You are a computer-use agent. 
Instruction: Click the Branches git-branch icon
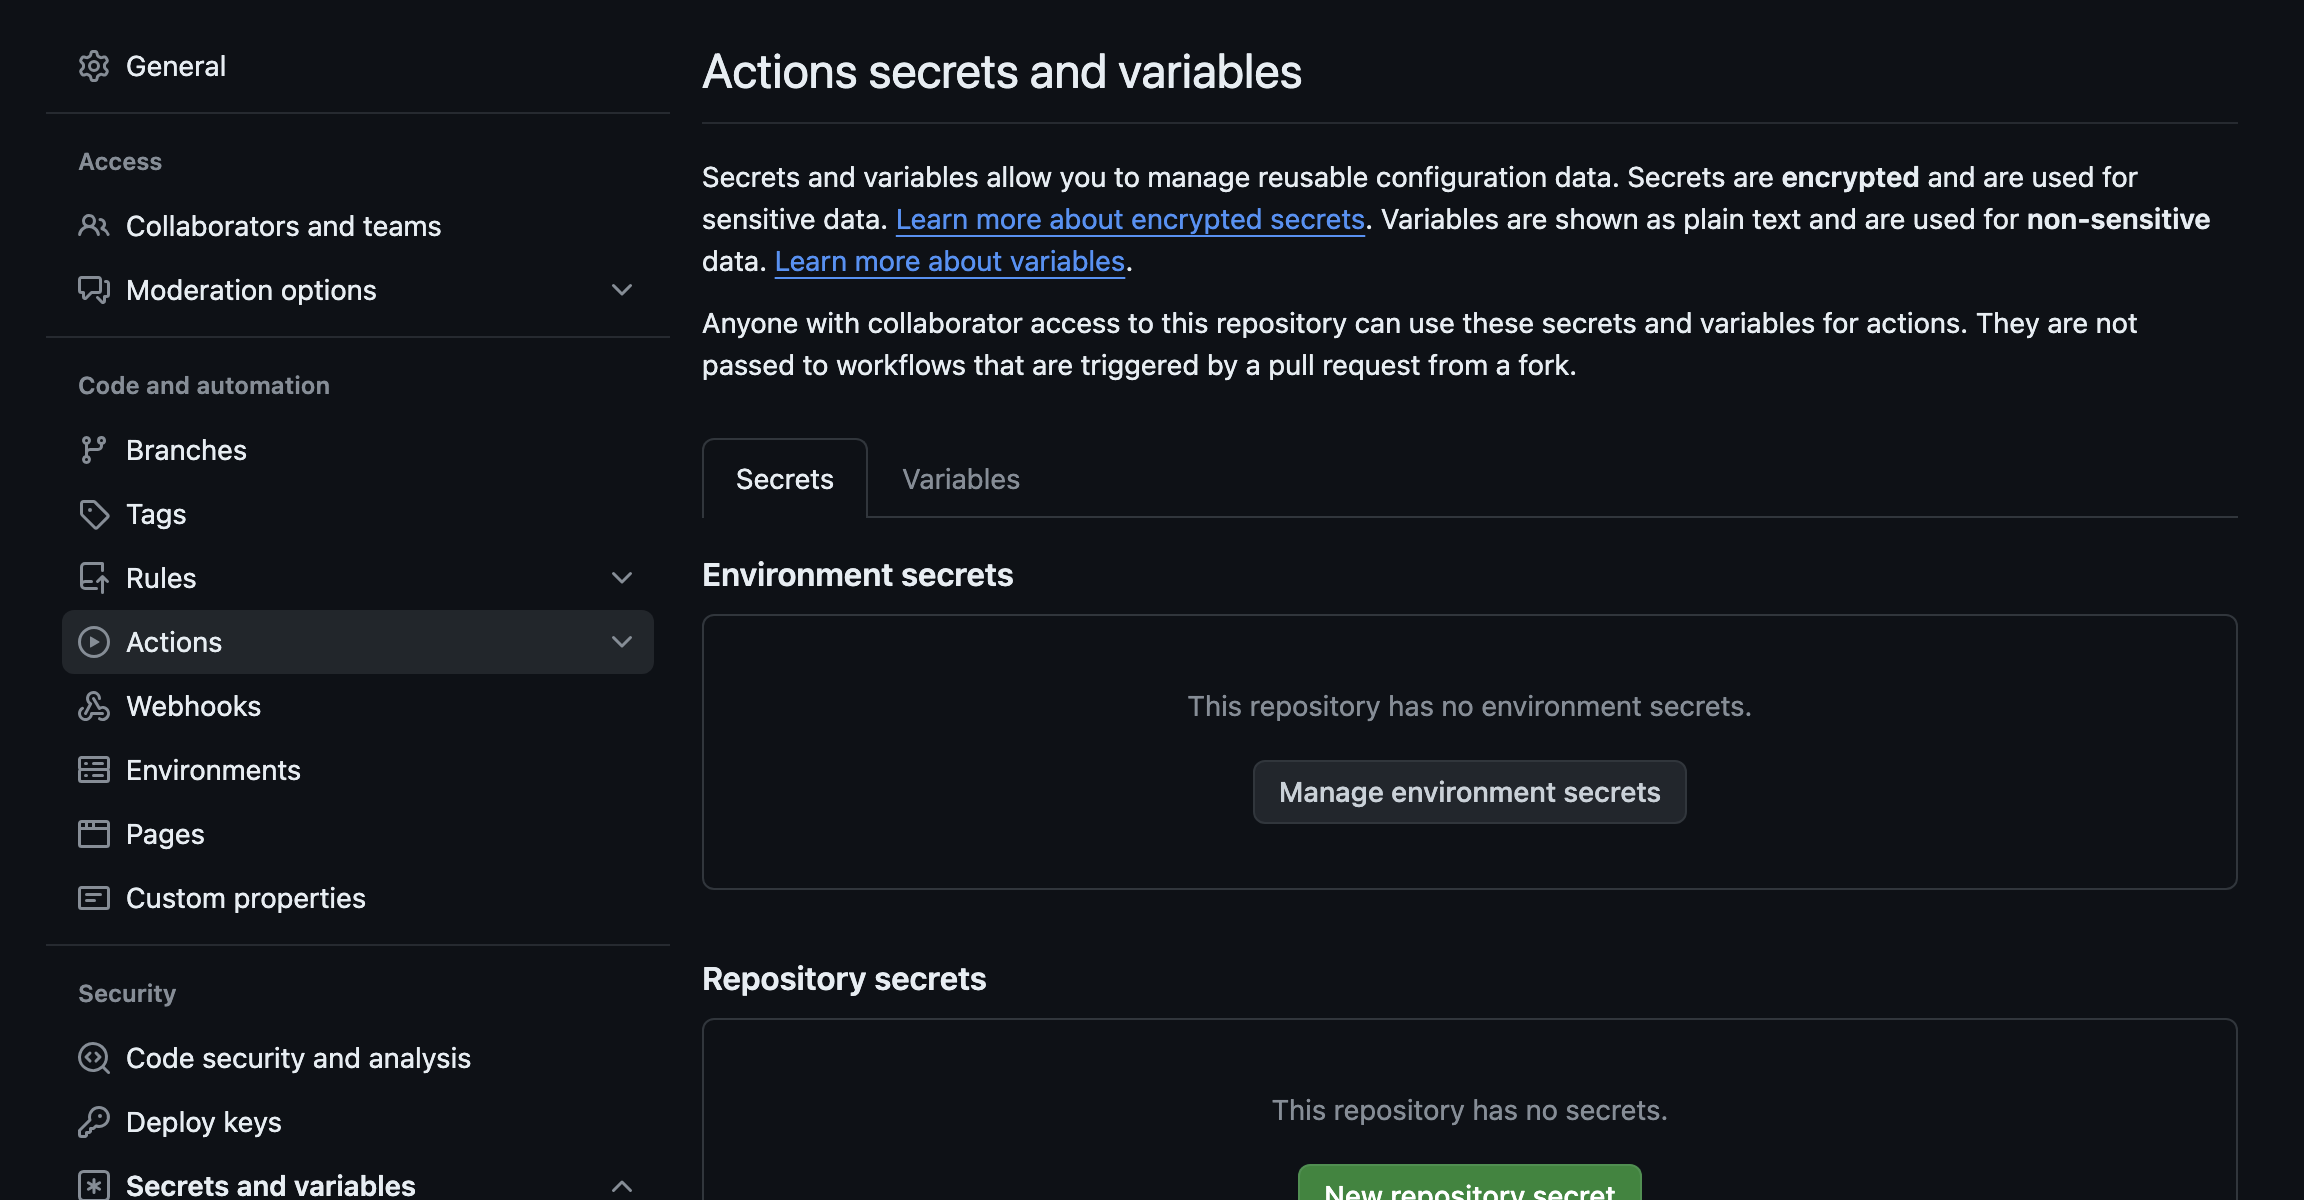(94, 450)
